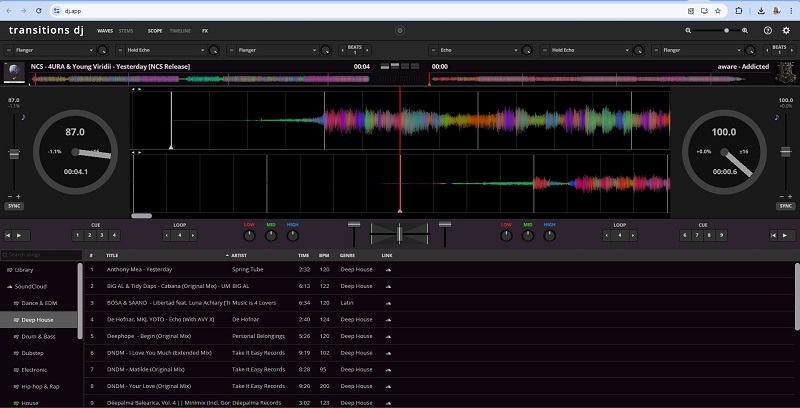The width and height of the screenshot is (800, 408).
Task: Click plus pitch nudge on left deck
Action: (x=19, y=197)
